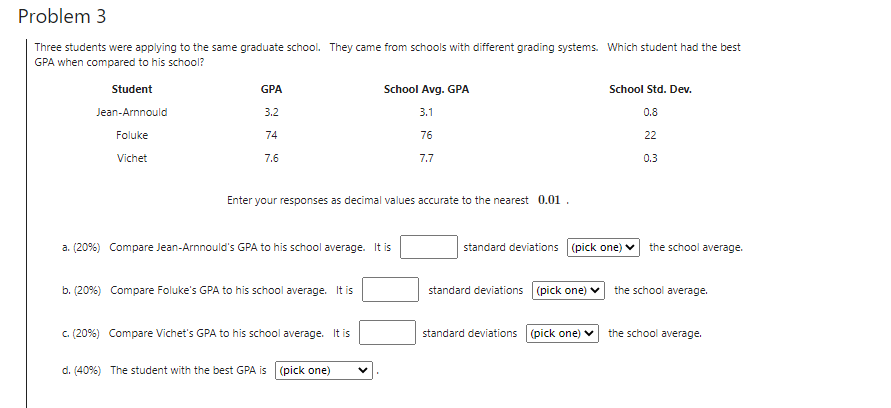Click the School Std. Dev. column header
The width and height of the screenshot is (891, 408).
click(651, 89)
